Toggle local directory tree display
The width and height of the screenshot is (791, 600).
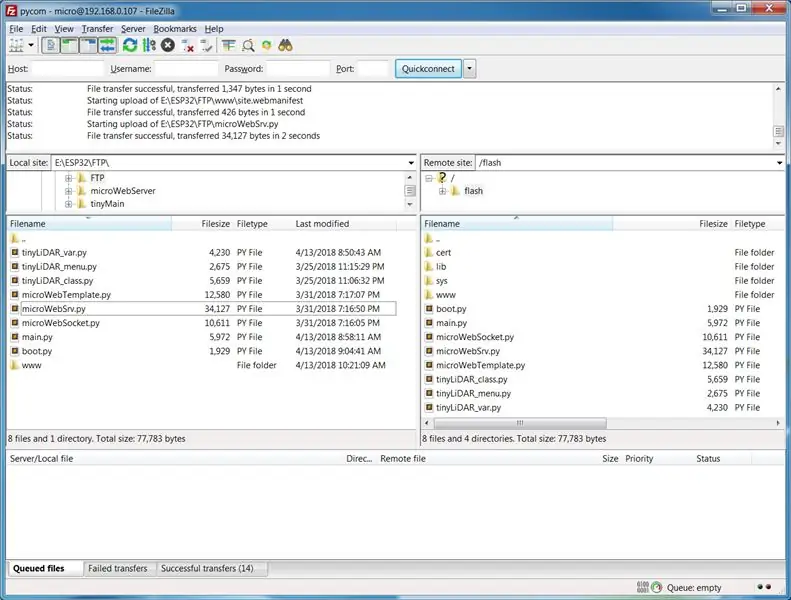point(69,46)
